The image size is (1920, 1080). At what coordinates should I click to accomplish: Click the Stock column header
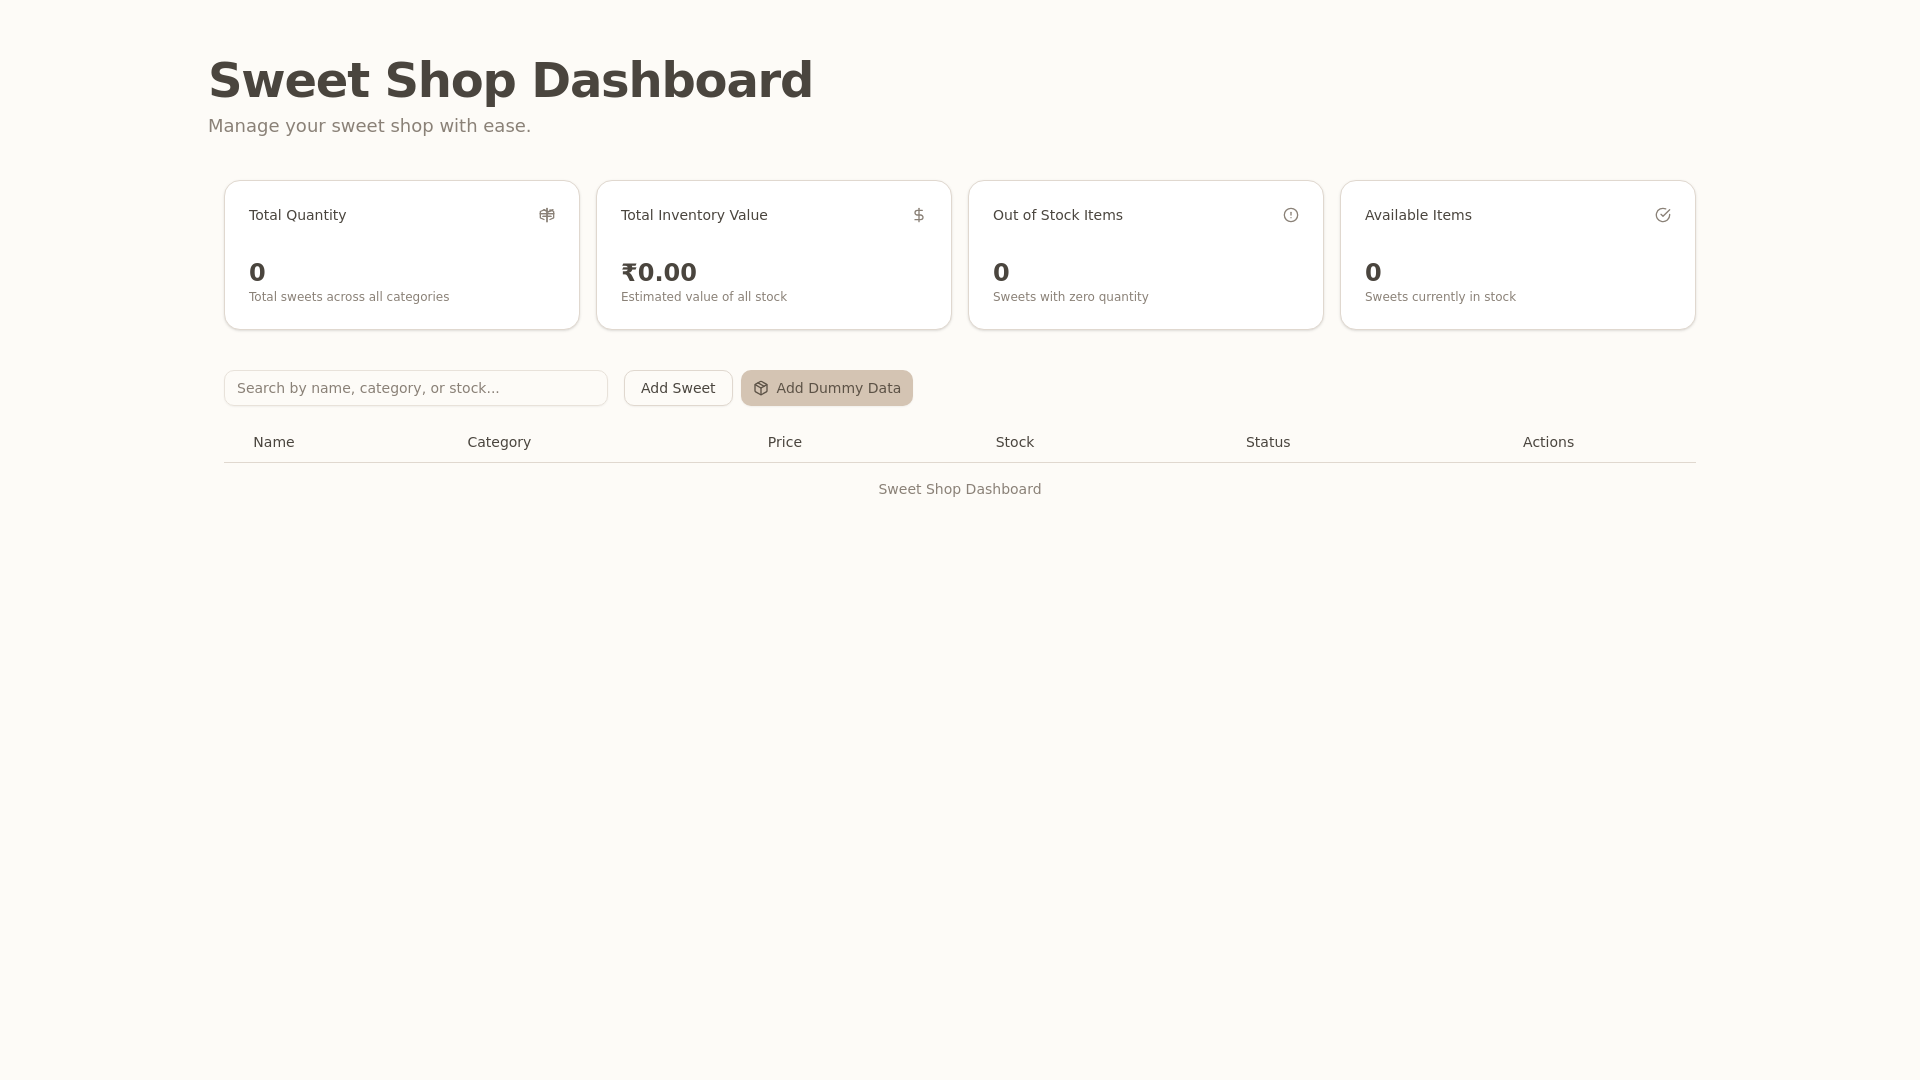(x=1015, y=442)
